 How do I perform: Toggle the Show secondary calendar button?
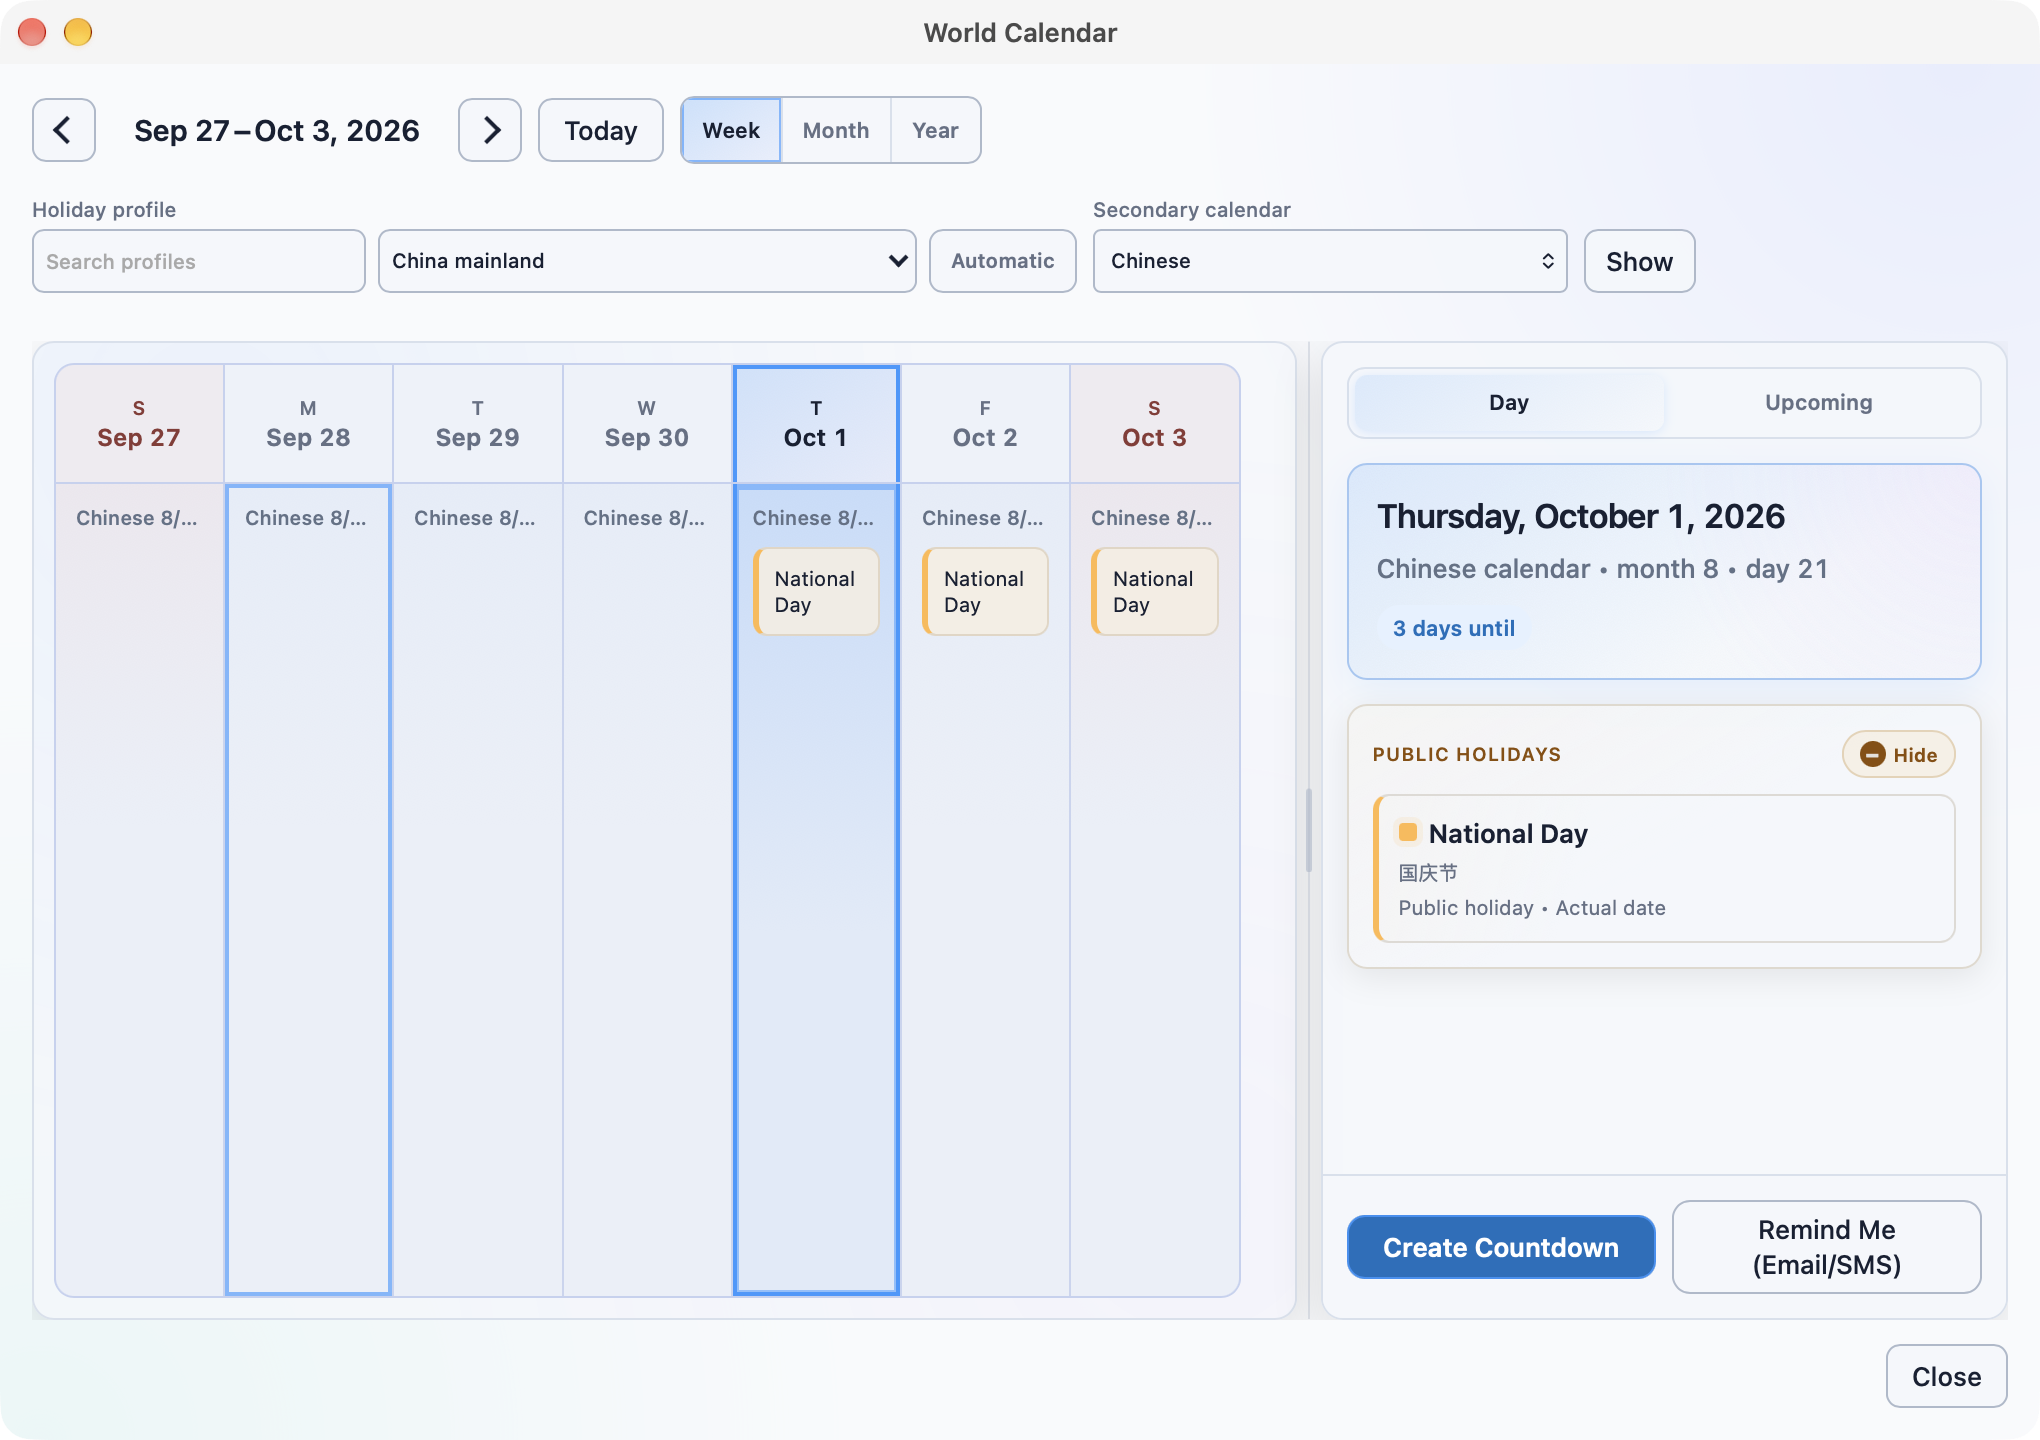click(x=1640, y=261)
